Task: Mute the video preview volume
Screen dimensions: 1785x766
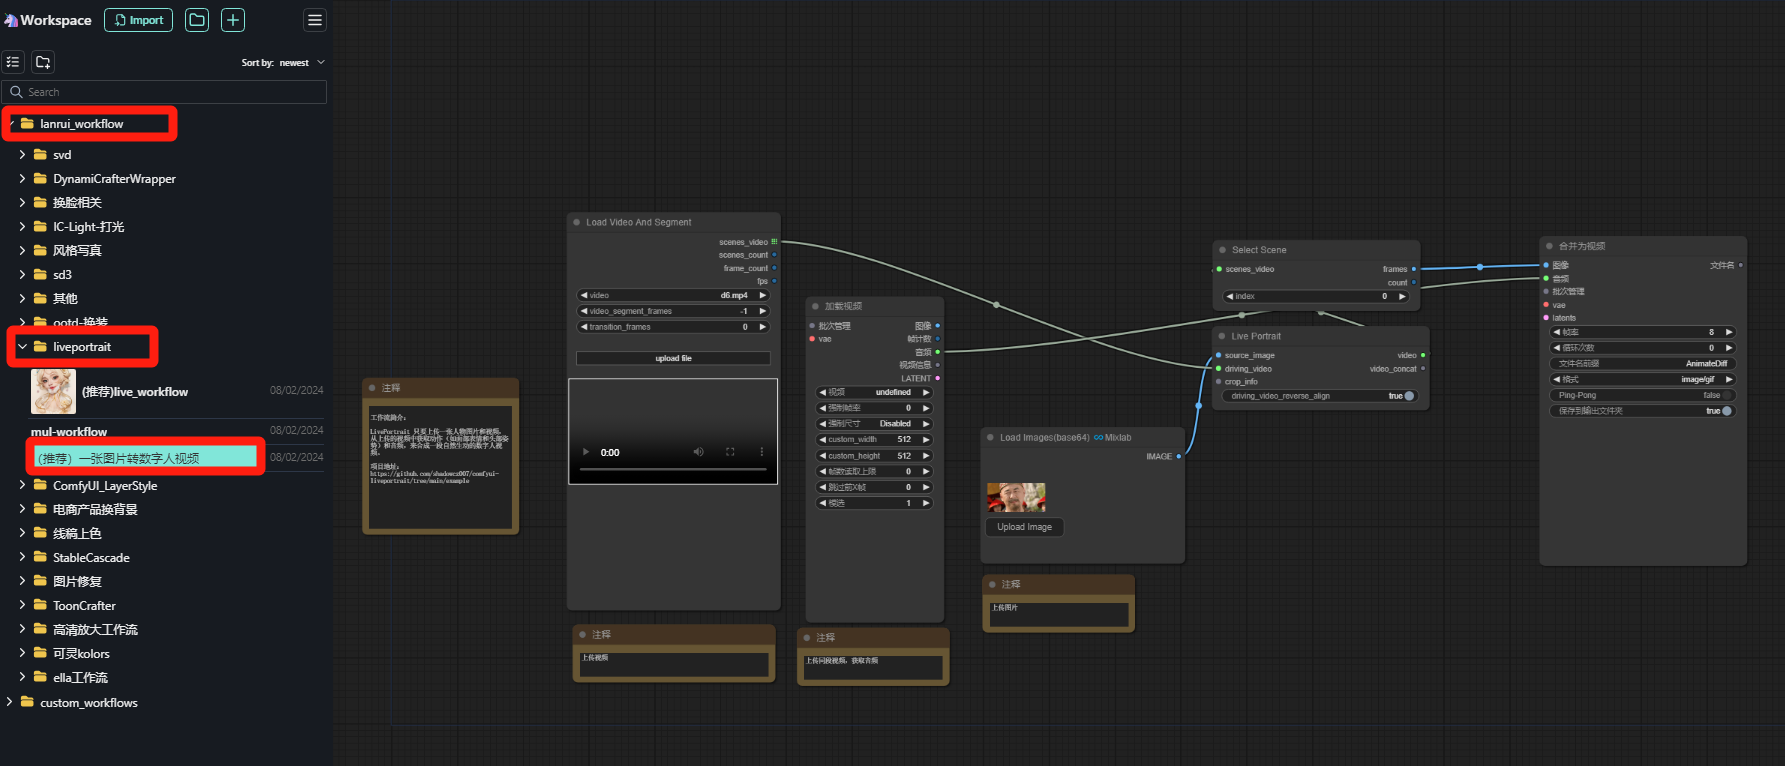Action: [698, 452]
